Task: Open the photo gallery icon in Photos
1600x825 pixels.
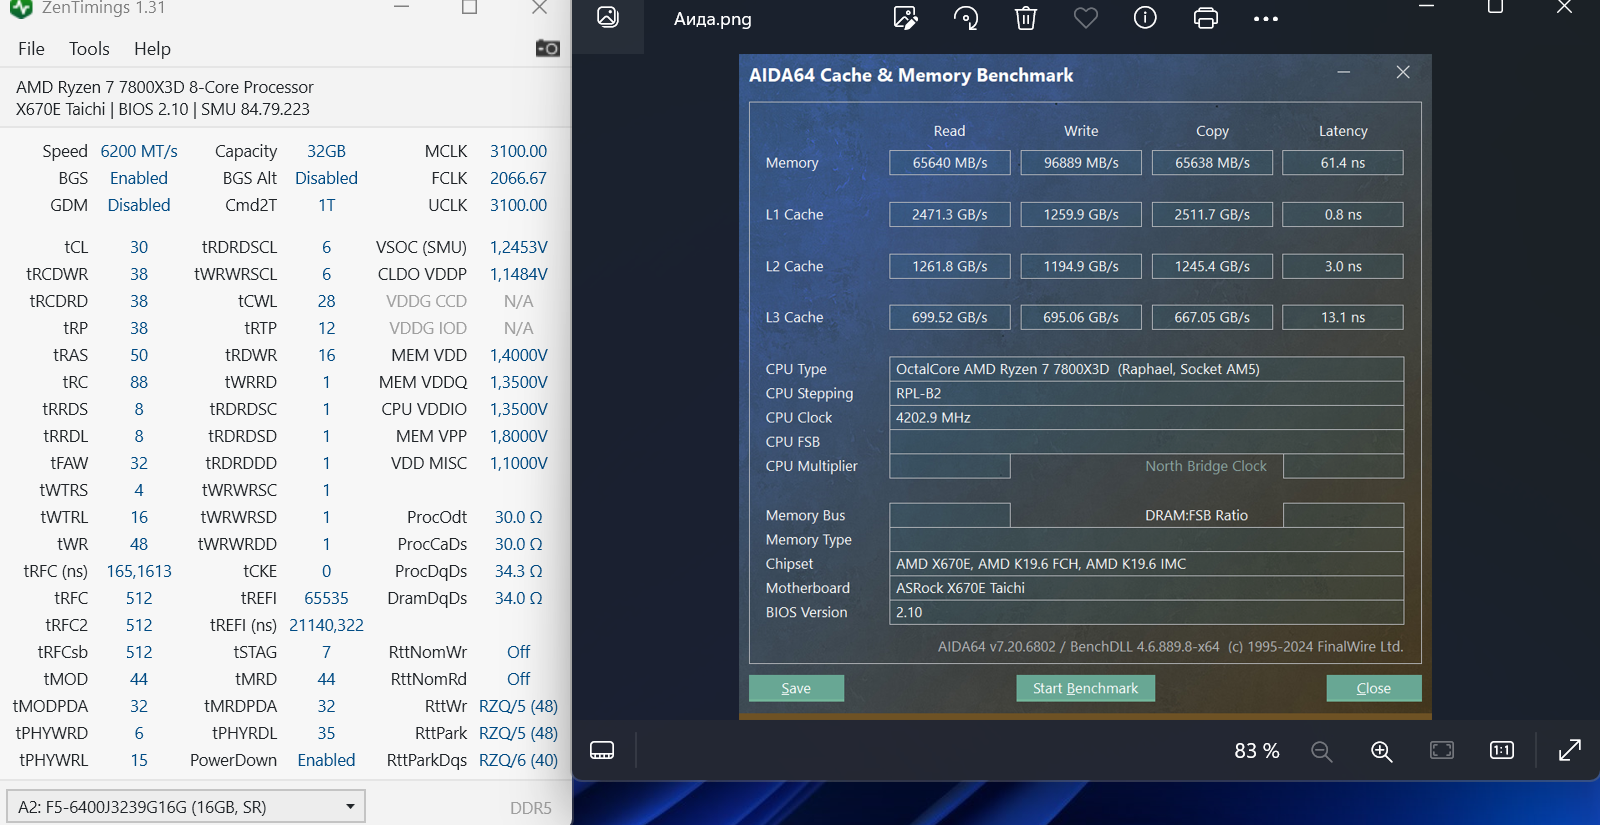Action: [608, 17]
